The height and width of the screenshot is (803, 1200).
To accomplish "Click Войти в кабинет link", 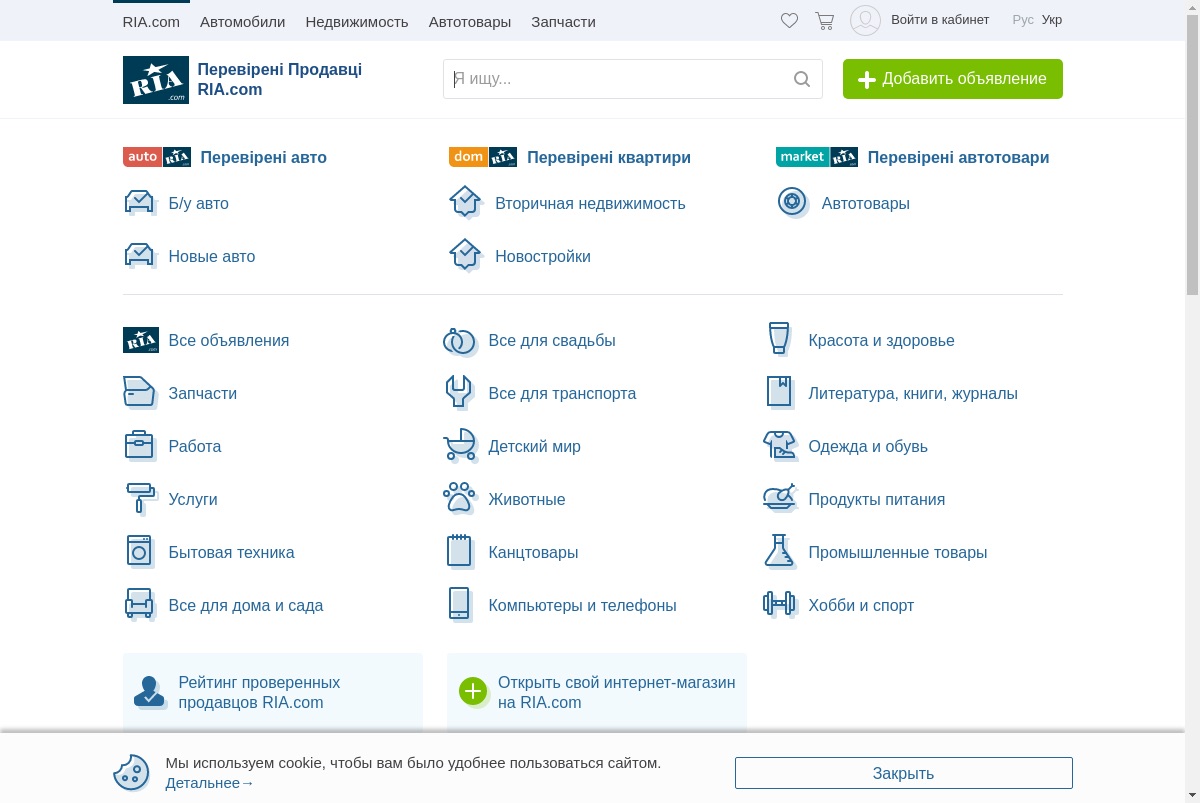I will pyautogui.click(x=940, y=20).
